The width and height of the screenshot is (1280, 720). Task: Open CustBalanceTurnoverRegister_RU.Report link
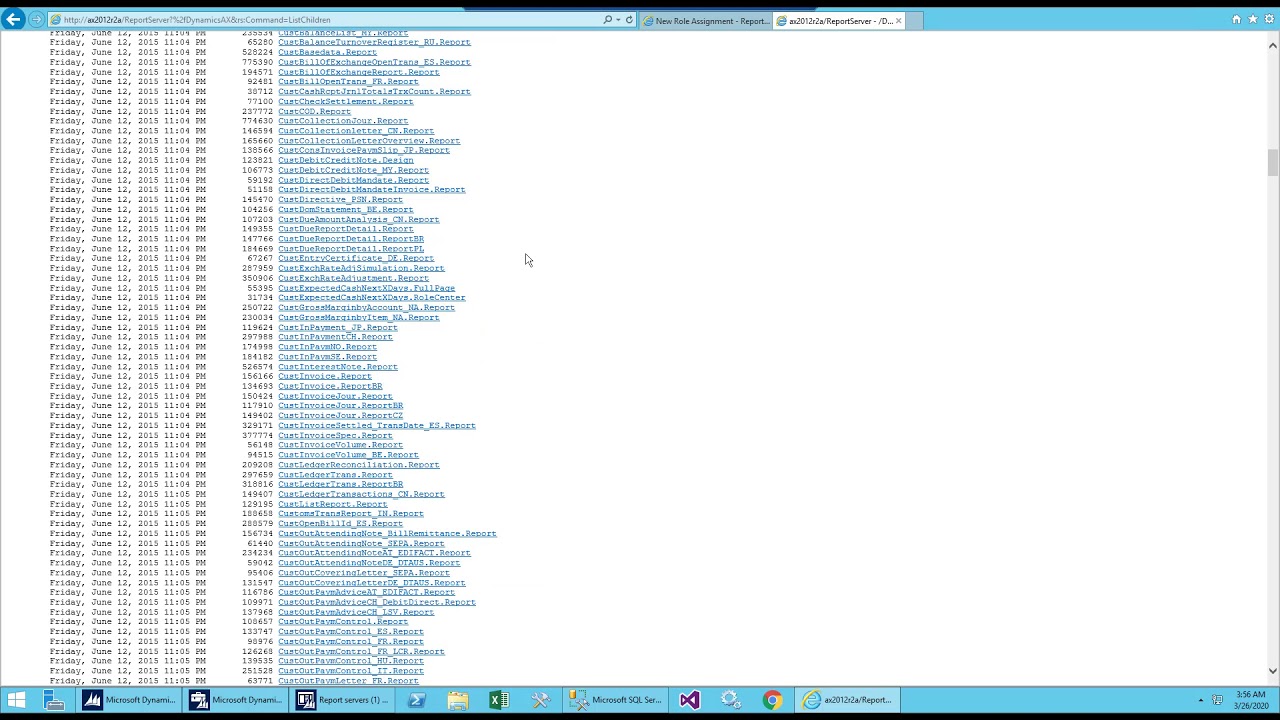click(374, 42)
